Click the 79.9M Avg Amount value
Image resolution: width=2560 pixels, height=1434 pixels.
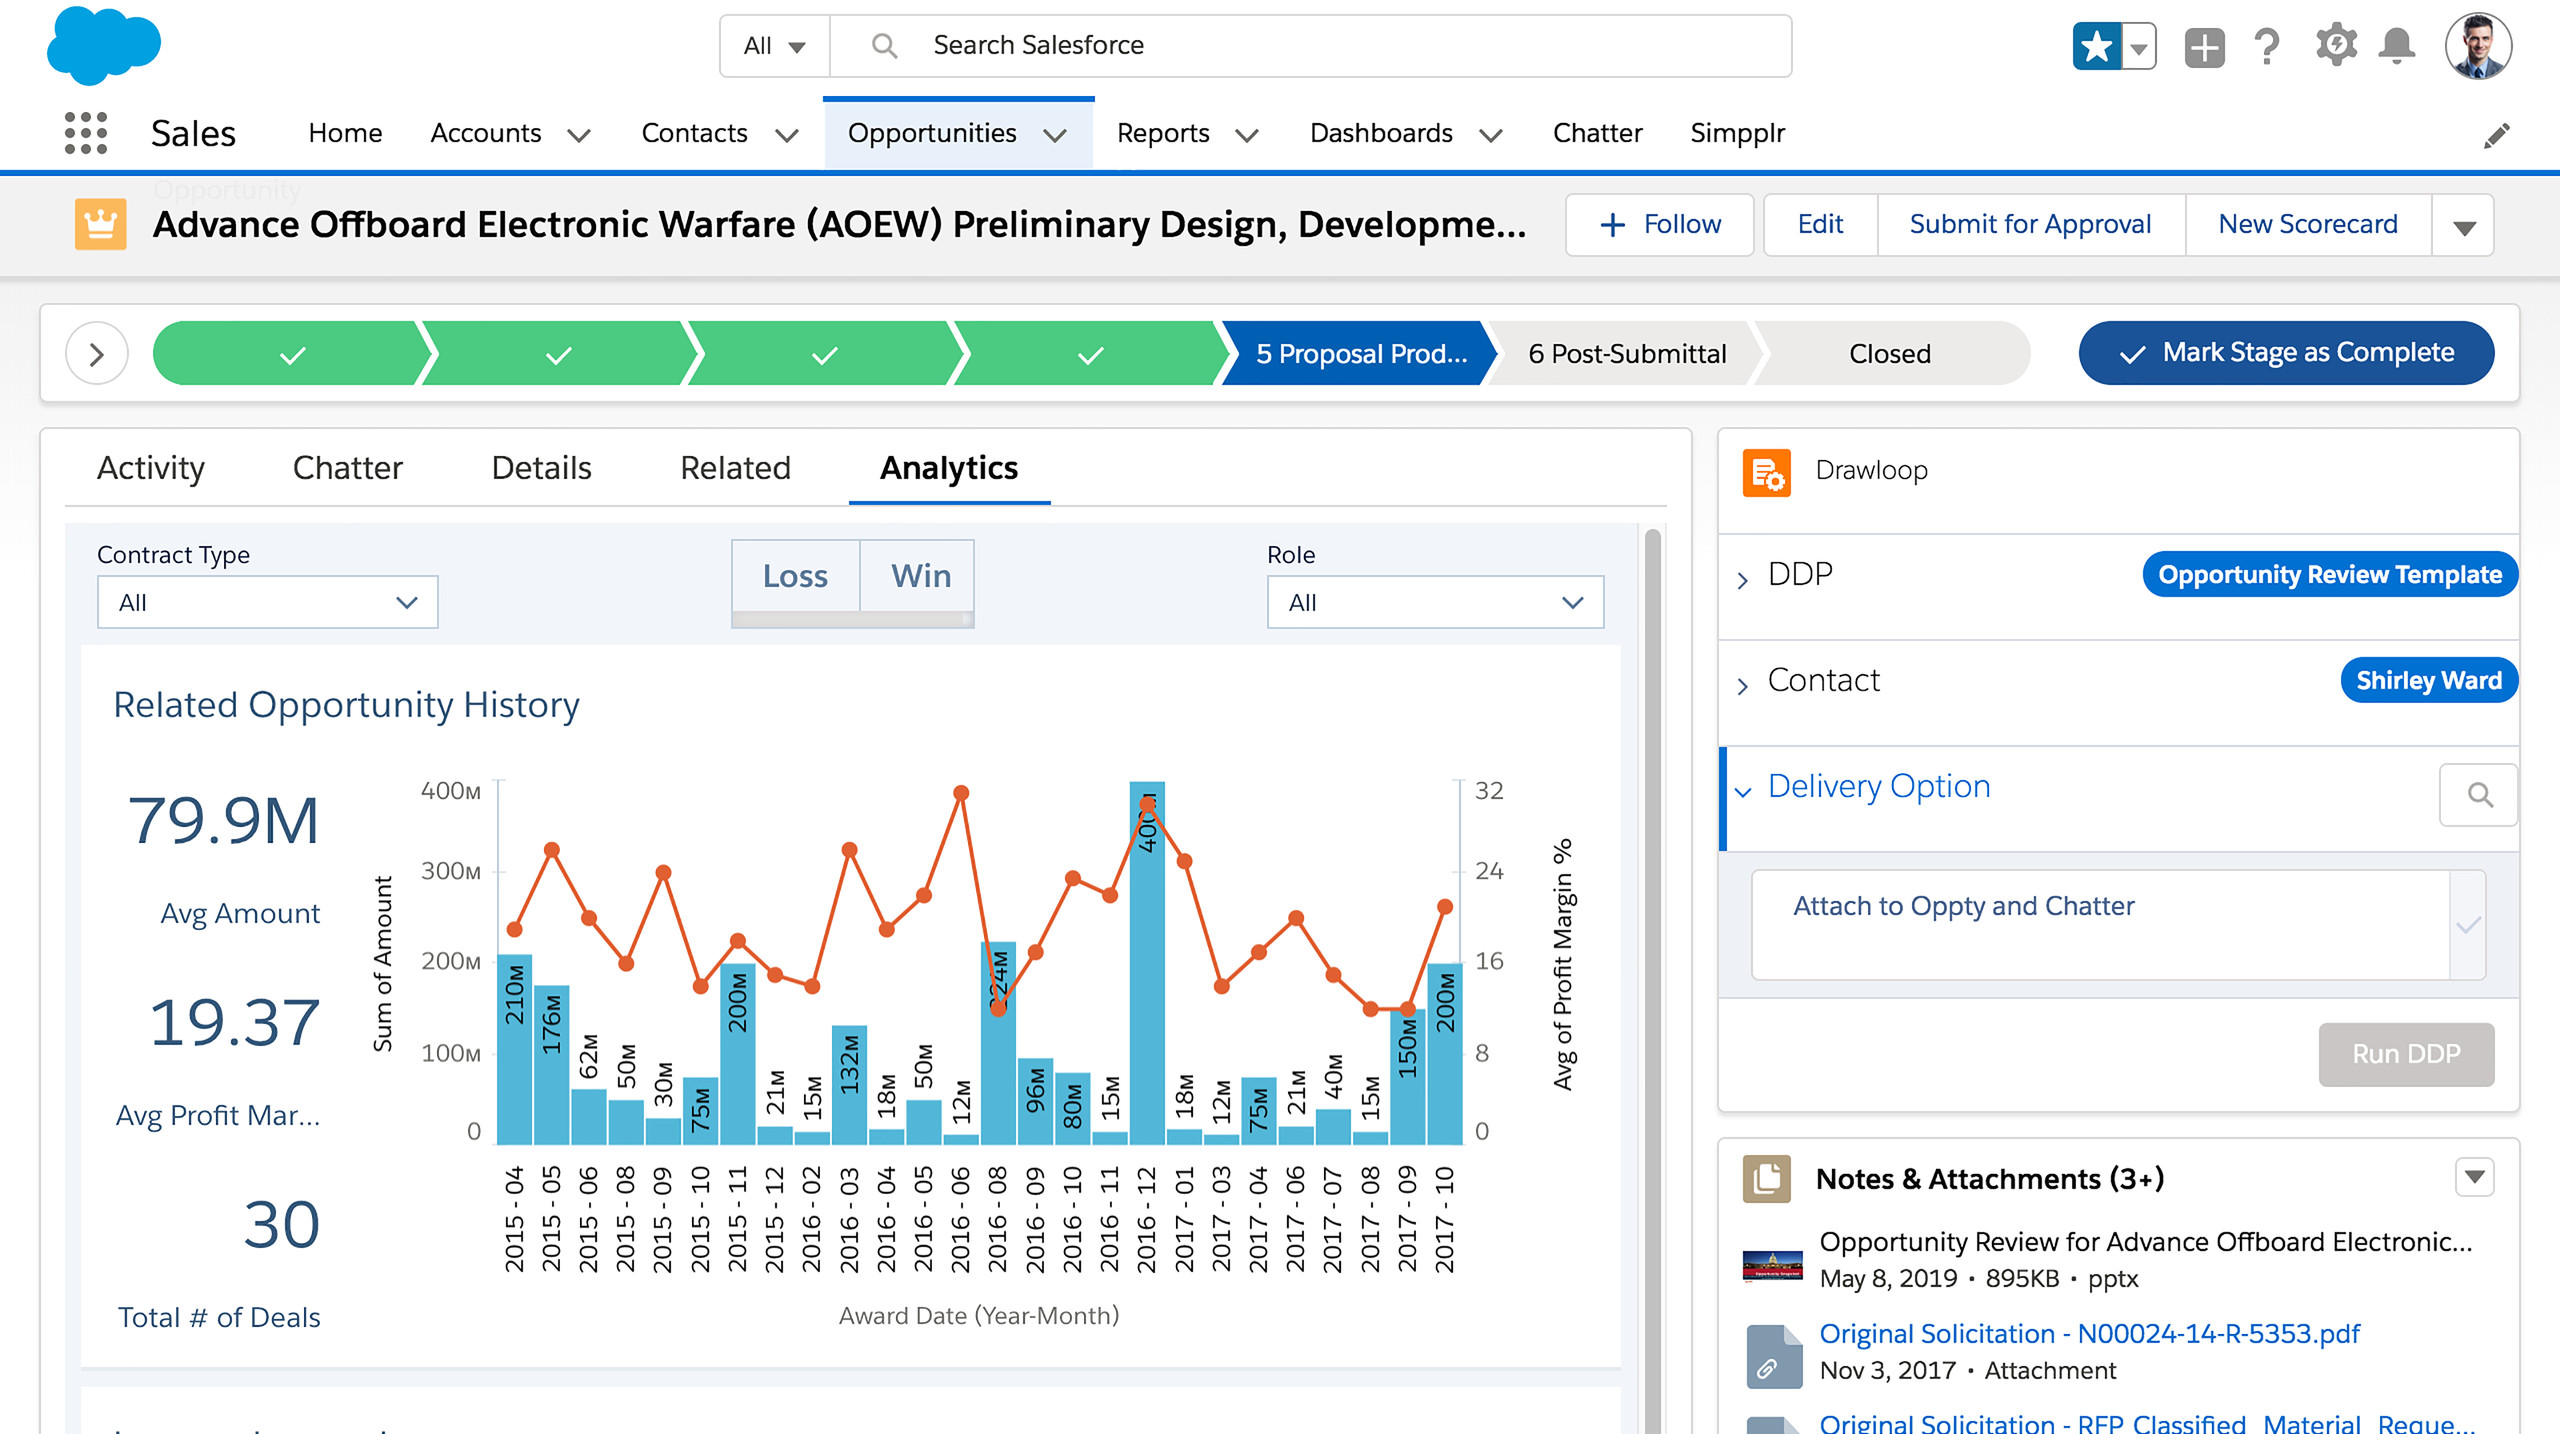tap(224, 822)
